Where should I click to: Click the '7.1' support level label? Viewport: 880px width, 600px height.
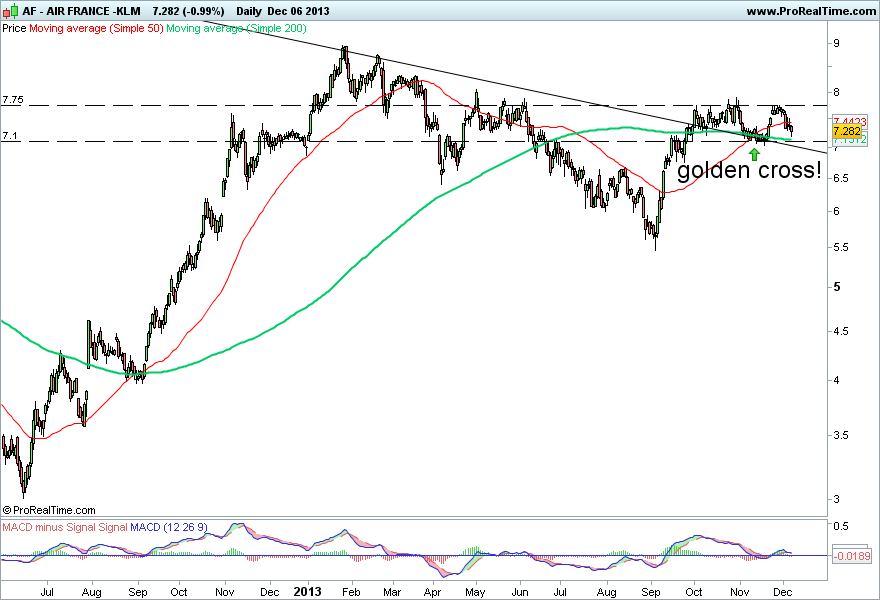tap(10, 136)
